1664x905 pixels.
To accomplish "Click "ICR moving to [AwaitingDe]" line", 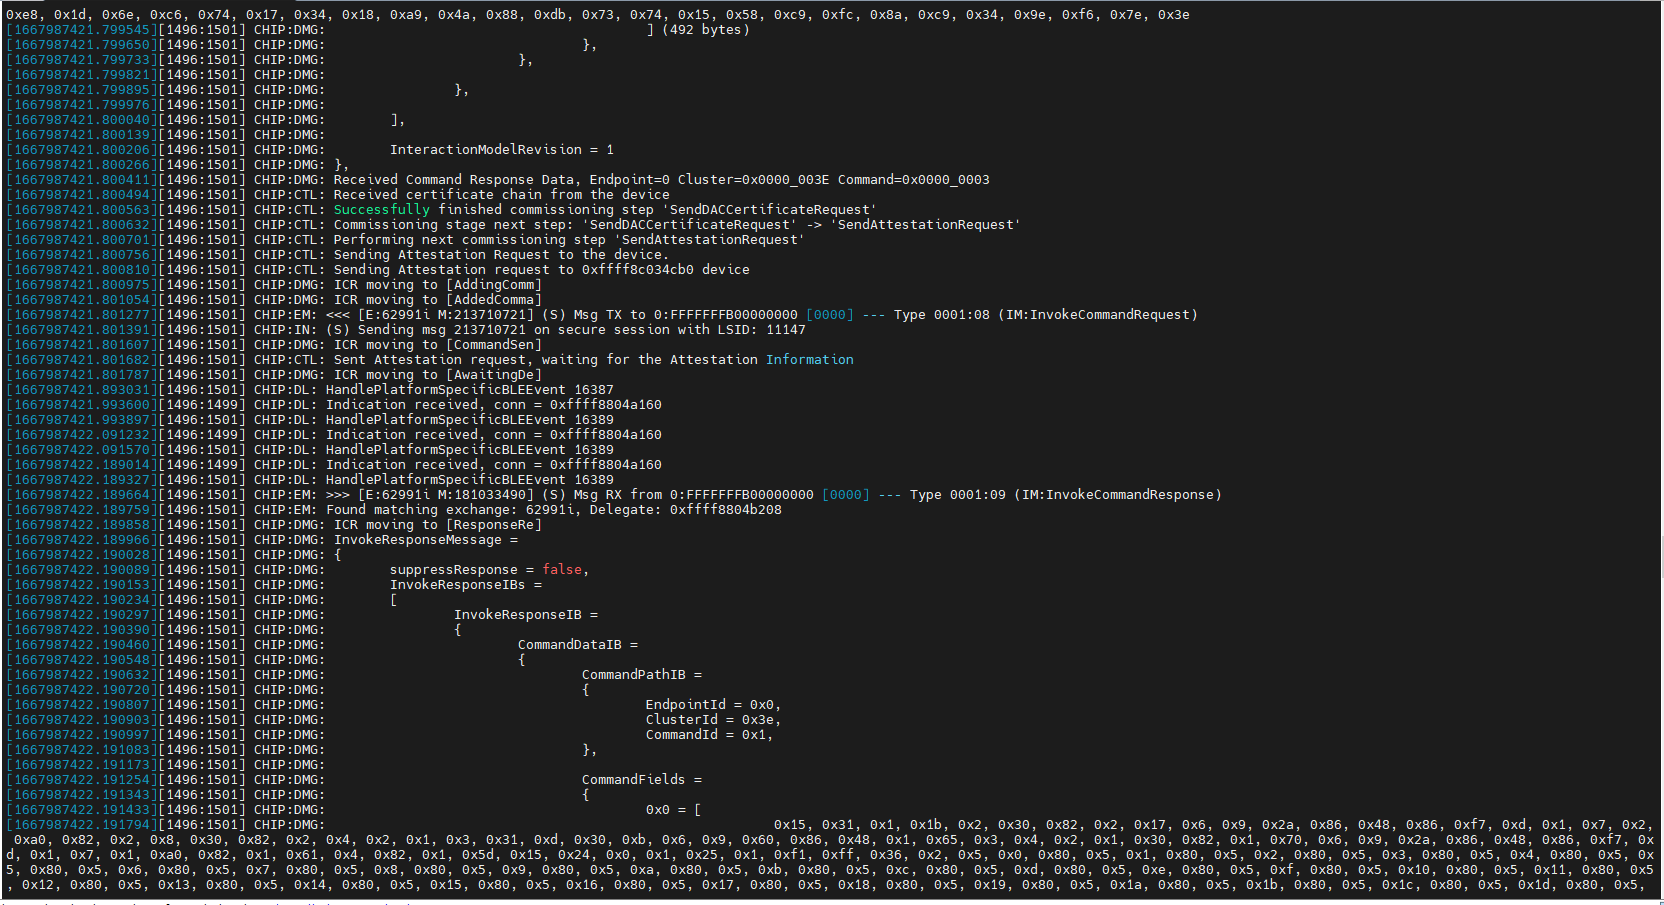I will pyautogui.click(x=438, y=375).
